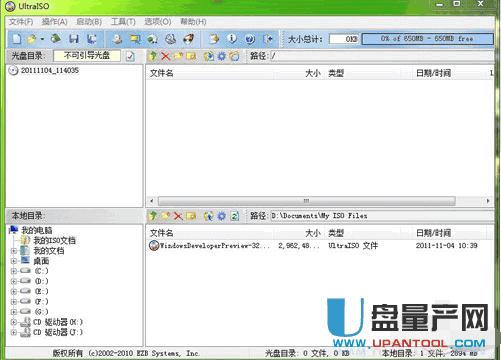Click the Save floppy disk icon

coord(74,39)
